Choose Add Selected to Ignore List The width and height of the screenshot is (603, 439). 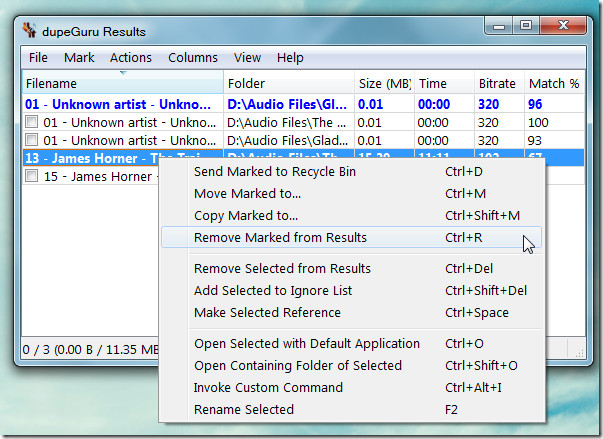tap(351, 290)
